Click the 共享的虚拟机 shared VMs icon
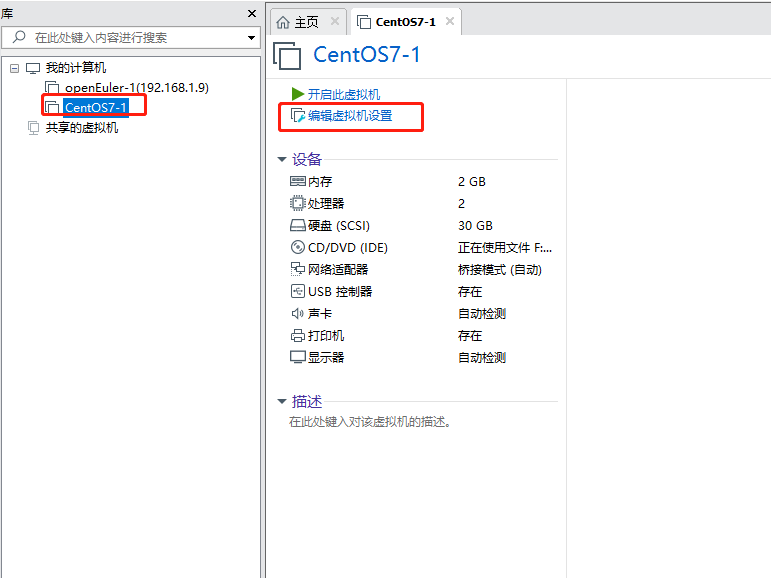Viewport: 771px width, 578px height. click(x=33, y=128)
